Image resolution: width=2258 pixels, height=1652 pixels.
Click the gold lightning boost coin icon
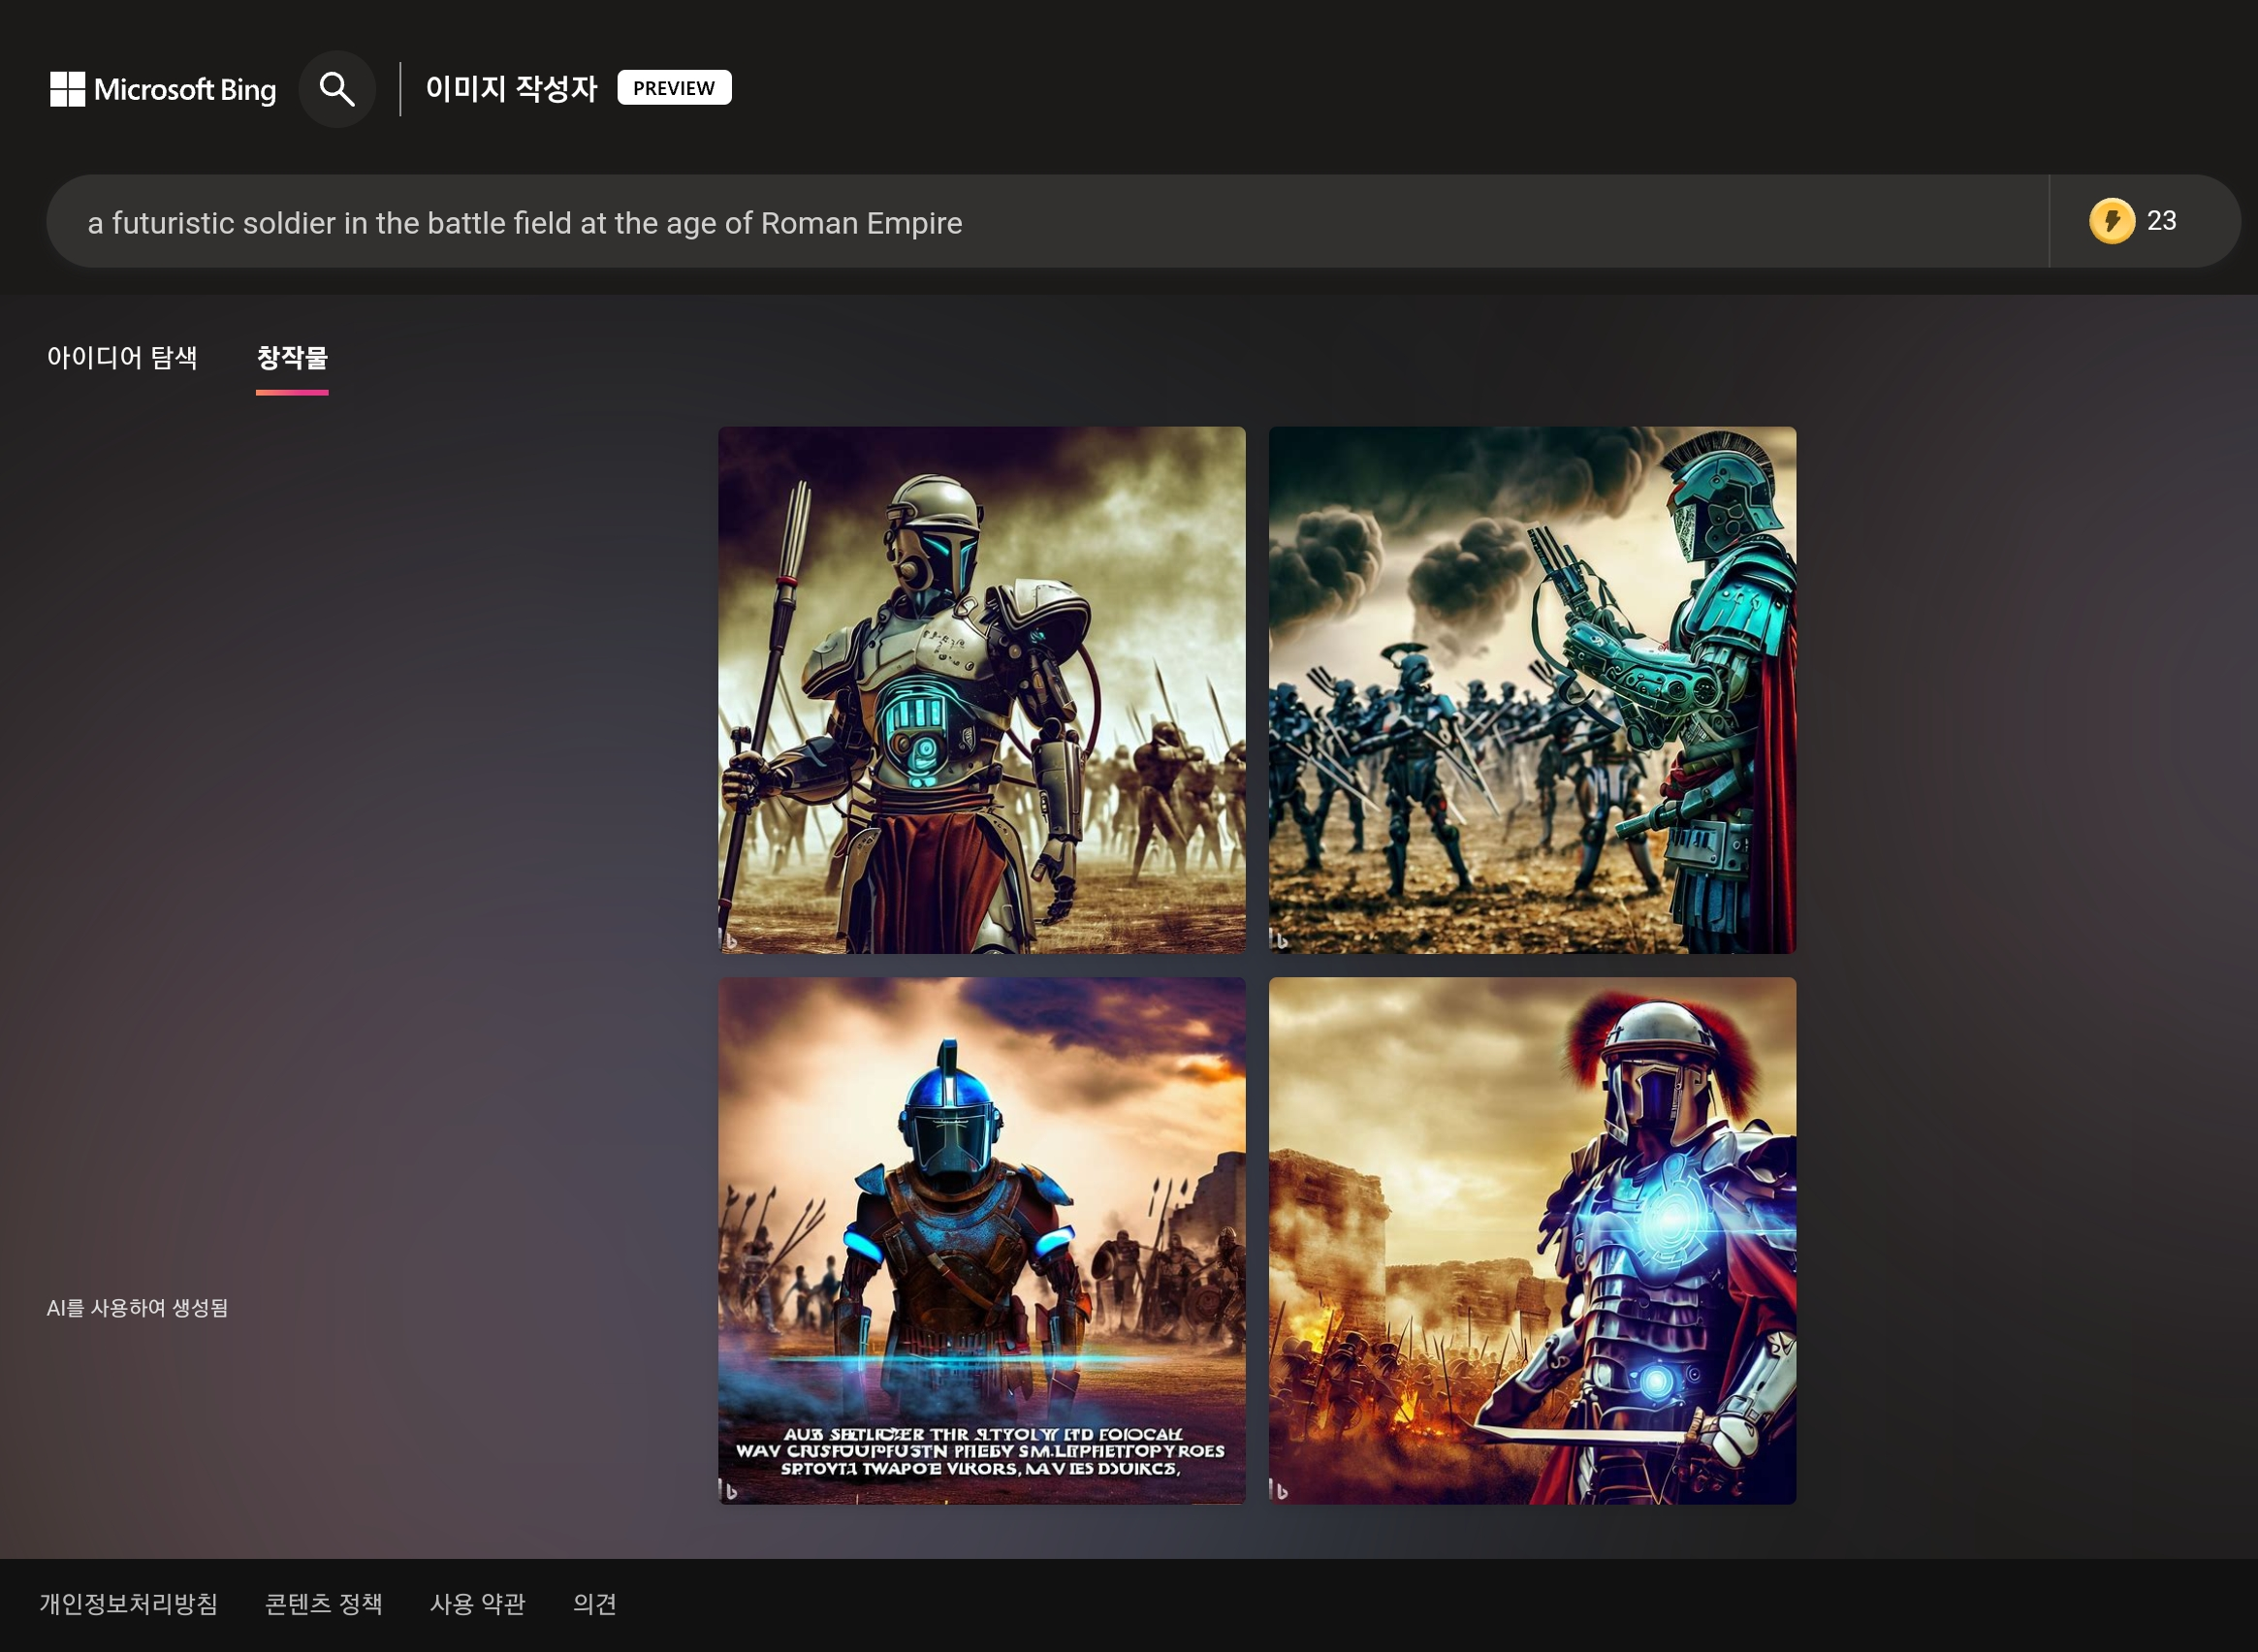(2111, 221)
